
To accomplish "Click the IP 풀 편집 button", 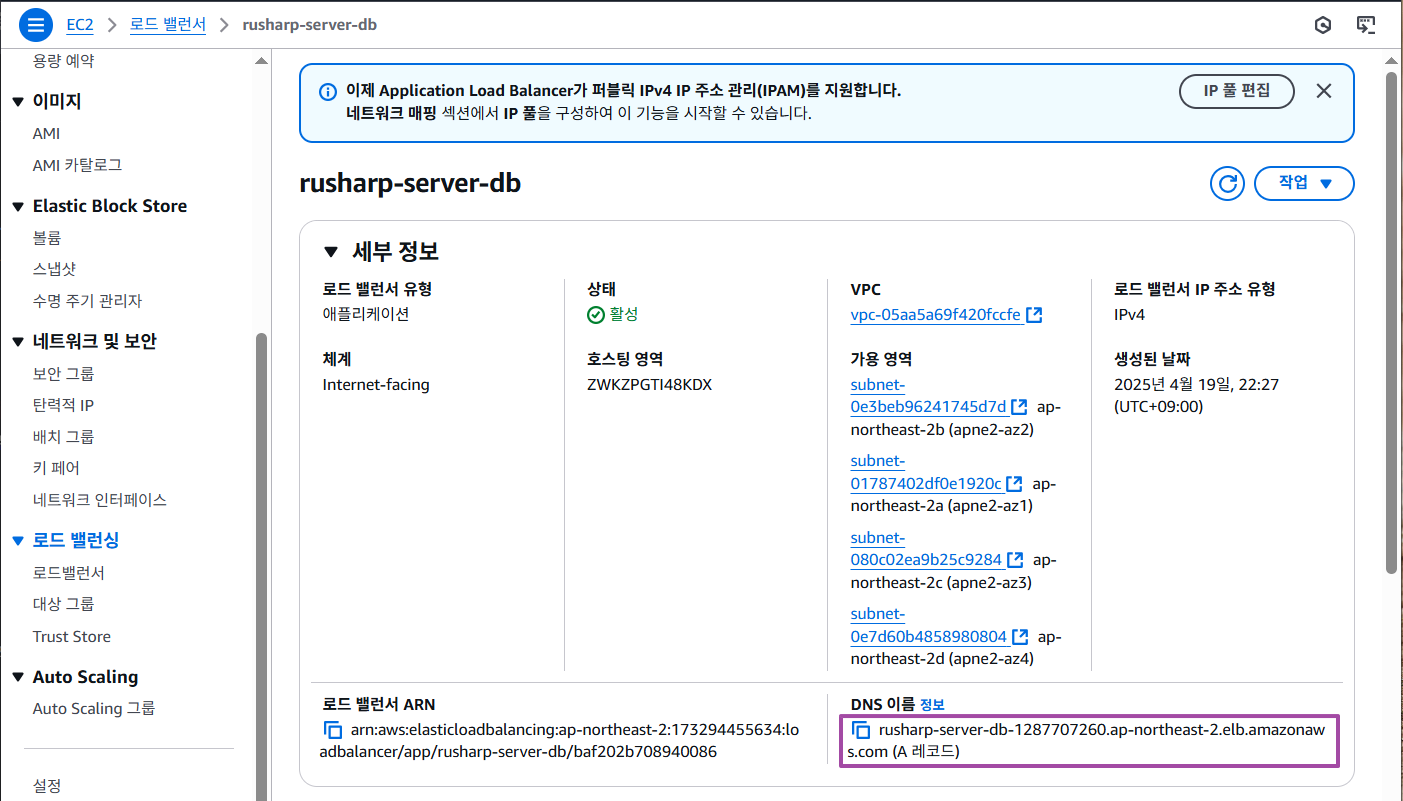I will click(x=1237, y=91).
